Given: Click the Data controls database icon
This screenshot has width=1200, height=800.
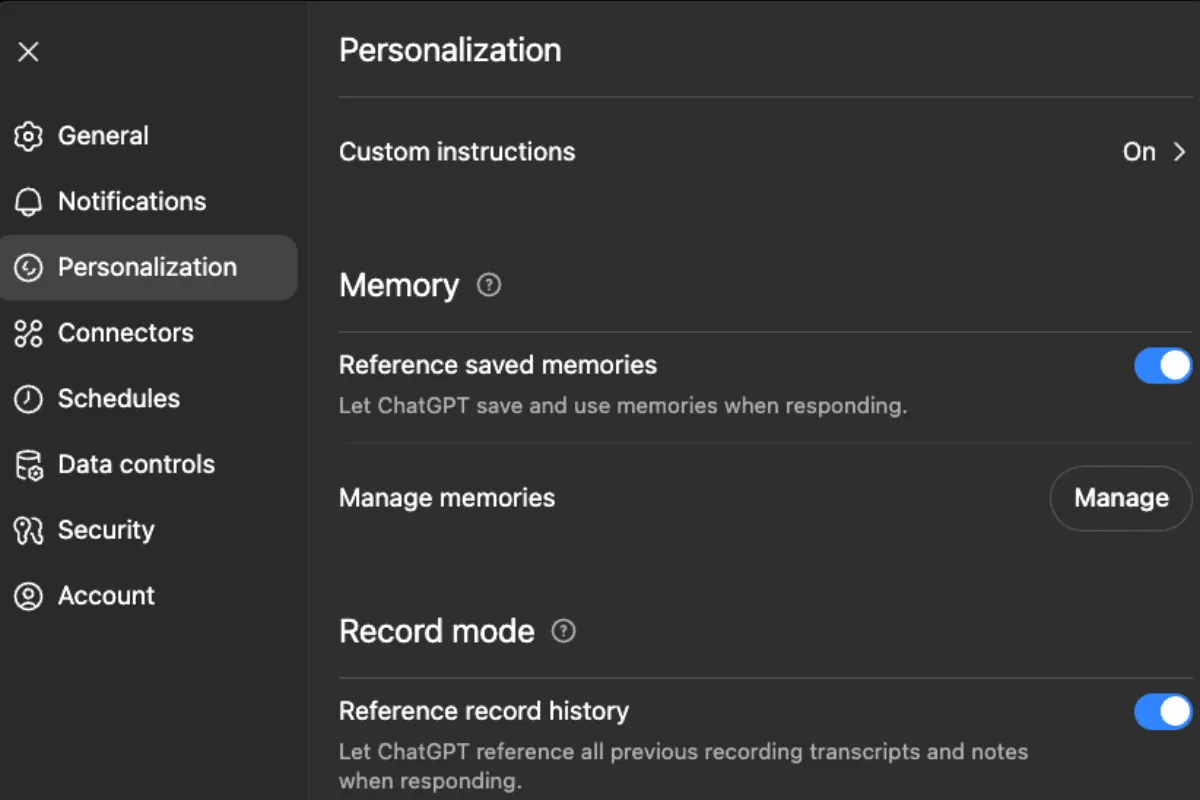Looking at the screenshot, I should (28, 465).
